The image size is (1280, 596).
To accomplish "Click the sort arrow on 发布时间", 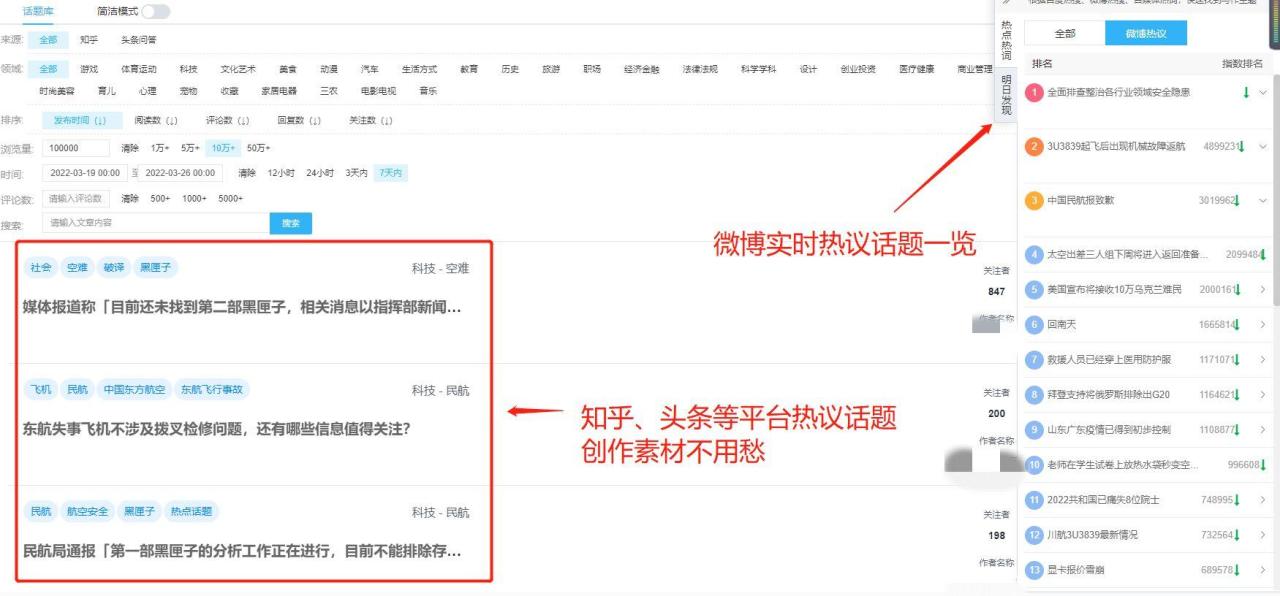I will [98, 120].
